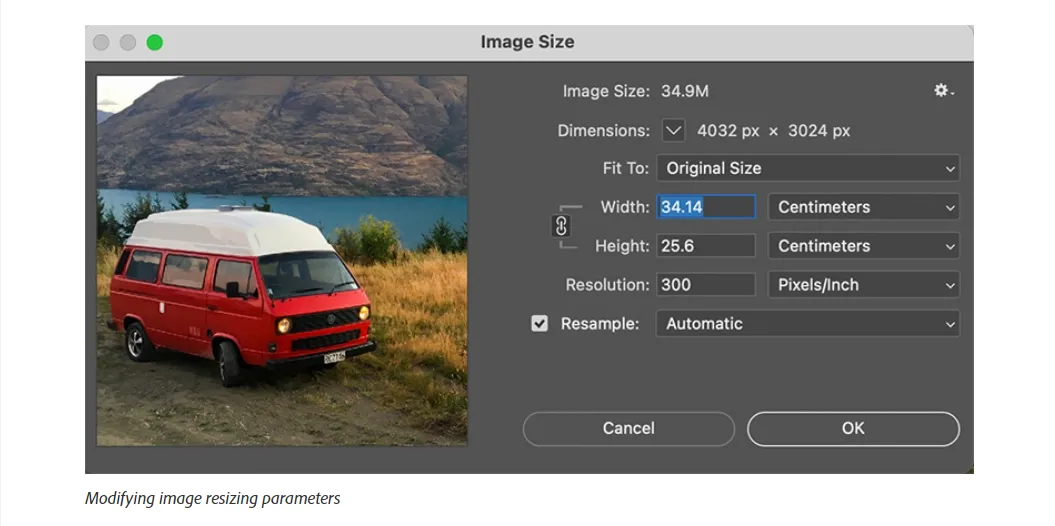Open the Height units Centimeters dropdown
This screenshot has width=1055, height=526.
[862, 246]
